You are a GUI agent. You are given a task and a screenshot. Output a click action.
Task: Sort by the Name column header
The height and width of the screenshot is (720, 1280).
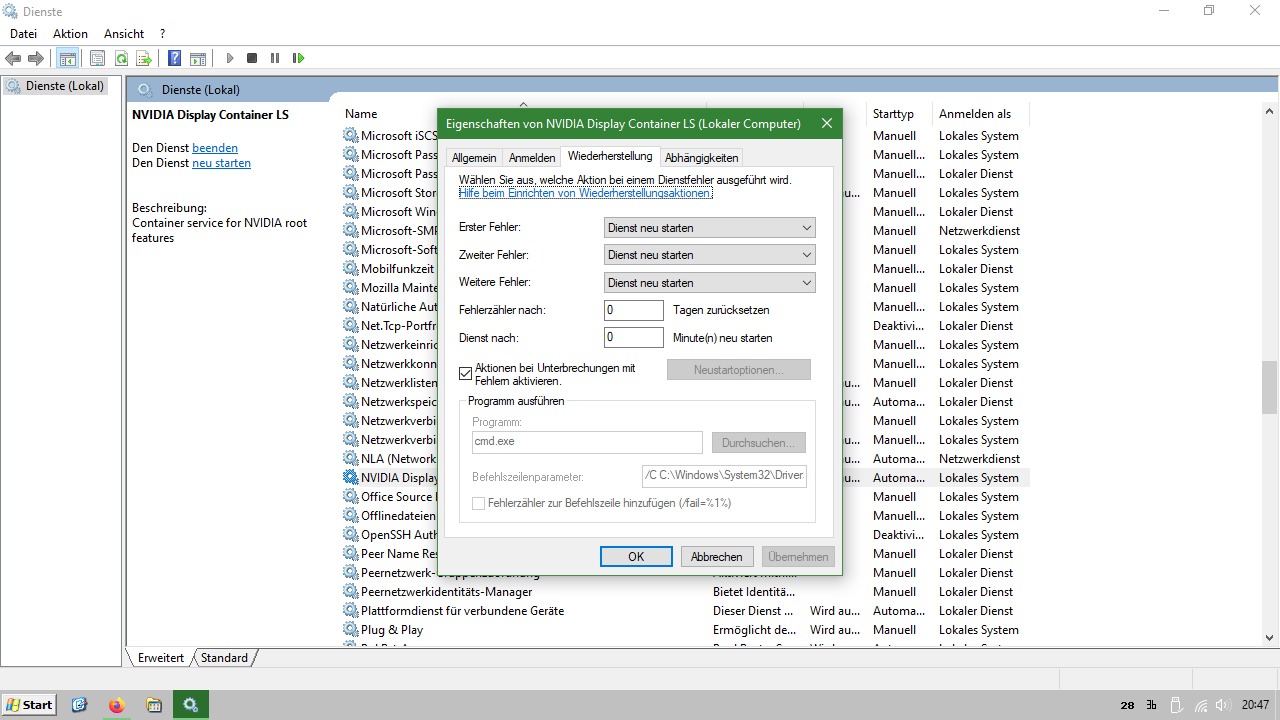pos(361,114)
